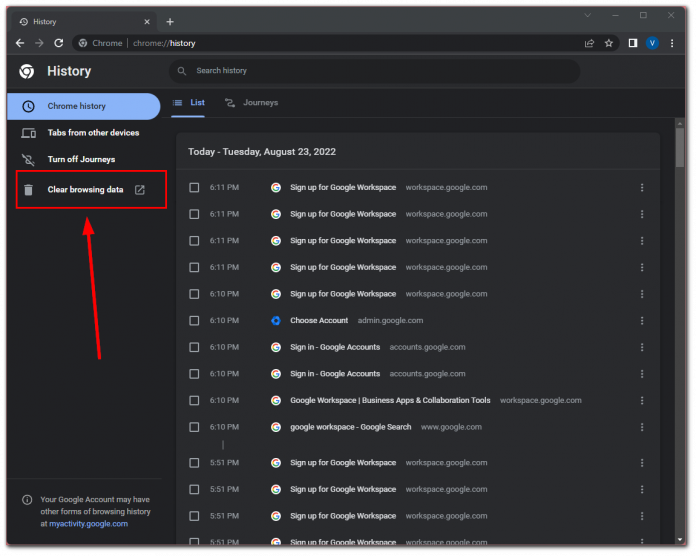Open more actions for google workspace - Google Search
This screenshot has height=556, width=696.
pyautogui.click(x=642, y=427)
